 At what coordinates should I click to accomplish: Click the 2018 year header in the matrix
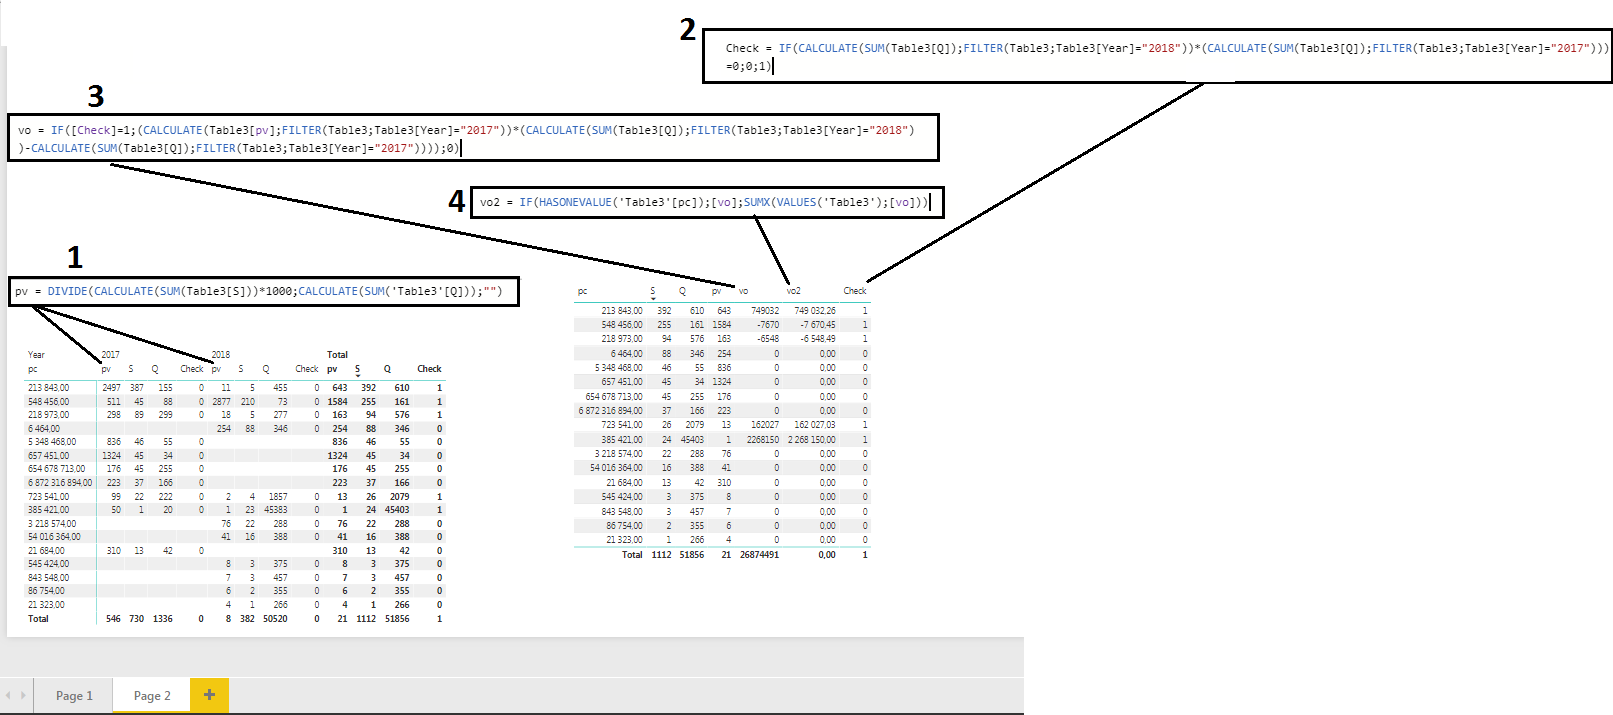(x=220, y=355)
